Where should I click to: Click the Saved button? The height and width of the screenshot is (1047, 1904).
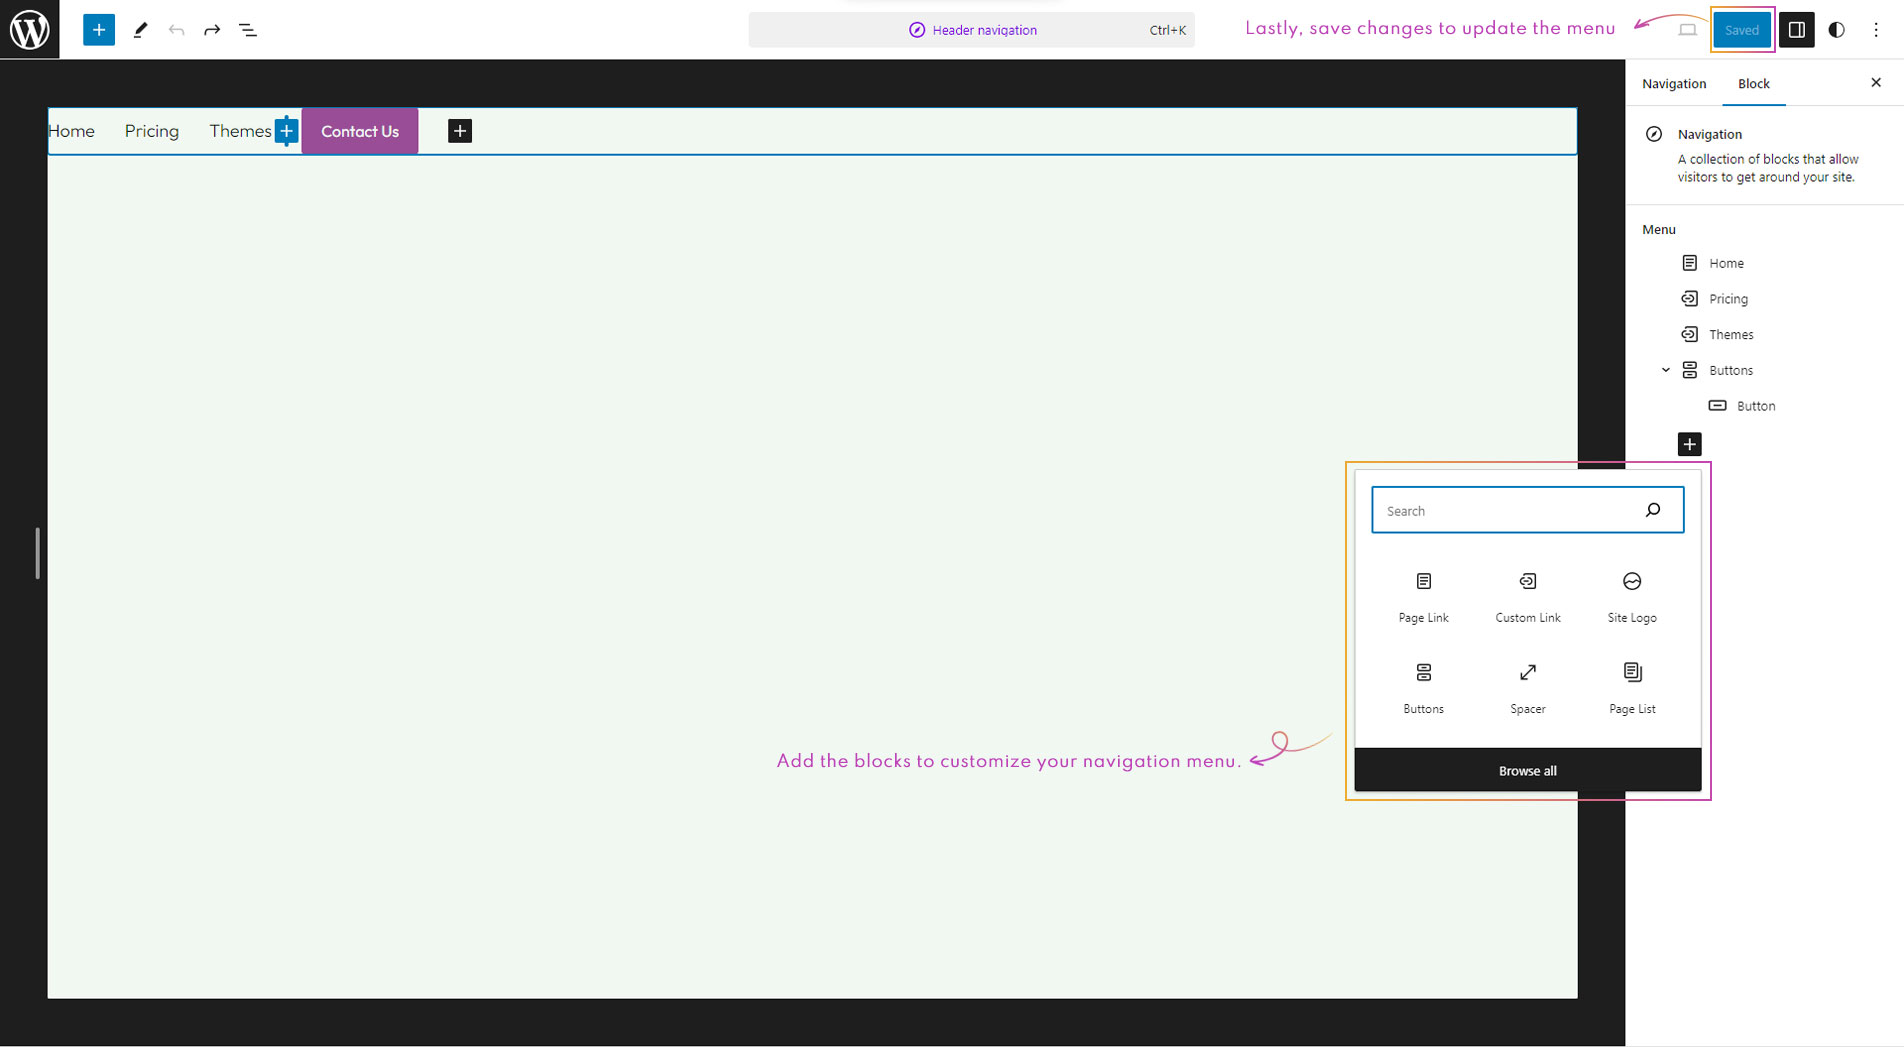(1741, 30)
